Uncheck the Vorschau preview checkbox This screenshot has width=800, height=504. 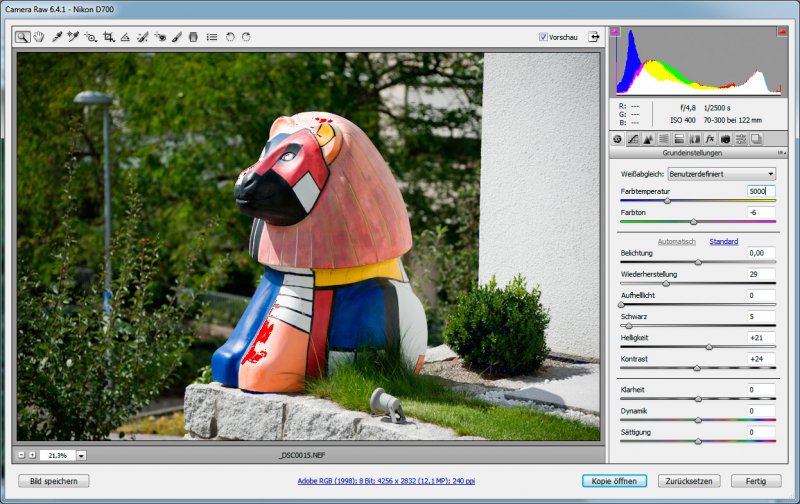[x=543, y=37]
